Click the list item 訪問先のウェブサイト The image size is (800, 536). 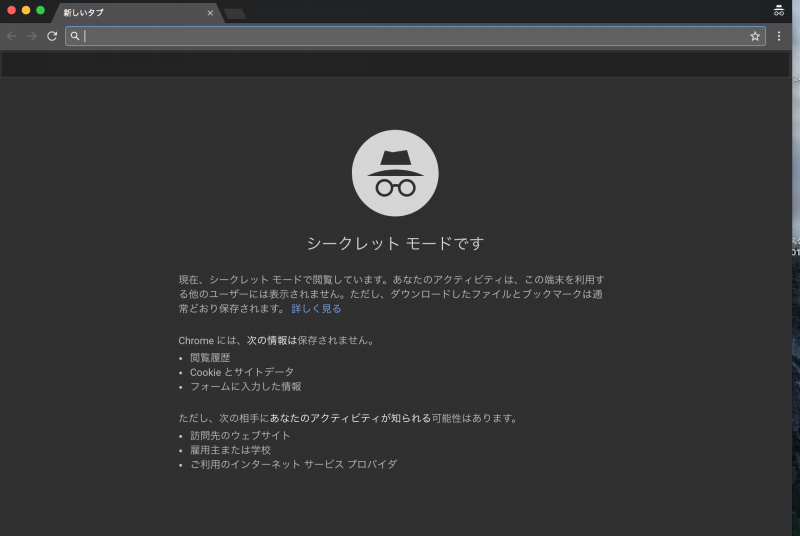(240, 436)
